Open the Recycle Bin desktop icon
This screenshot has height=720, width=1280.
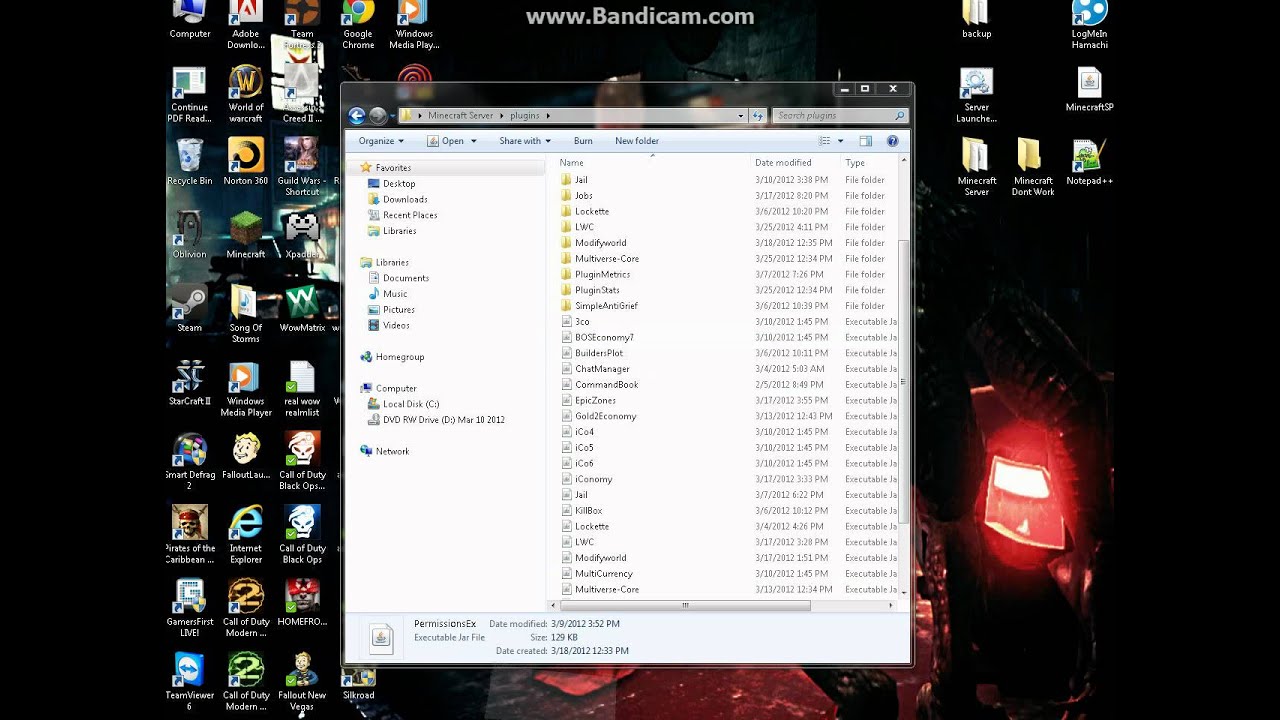189,162
